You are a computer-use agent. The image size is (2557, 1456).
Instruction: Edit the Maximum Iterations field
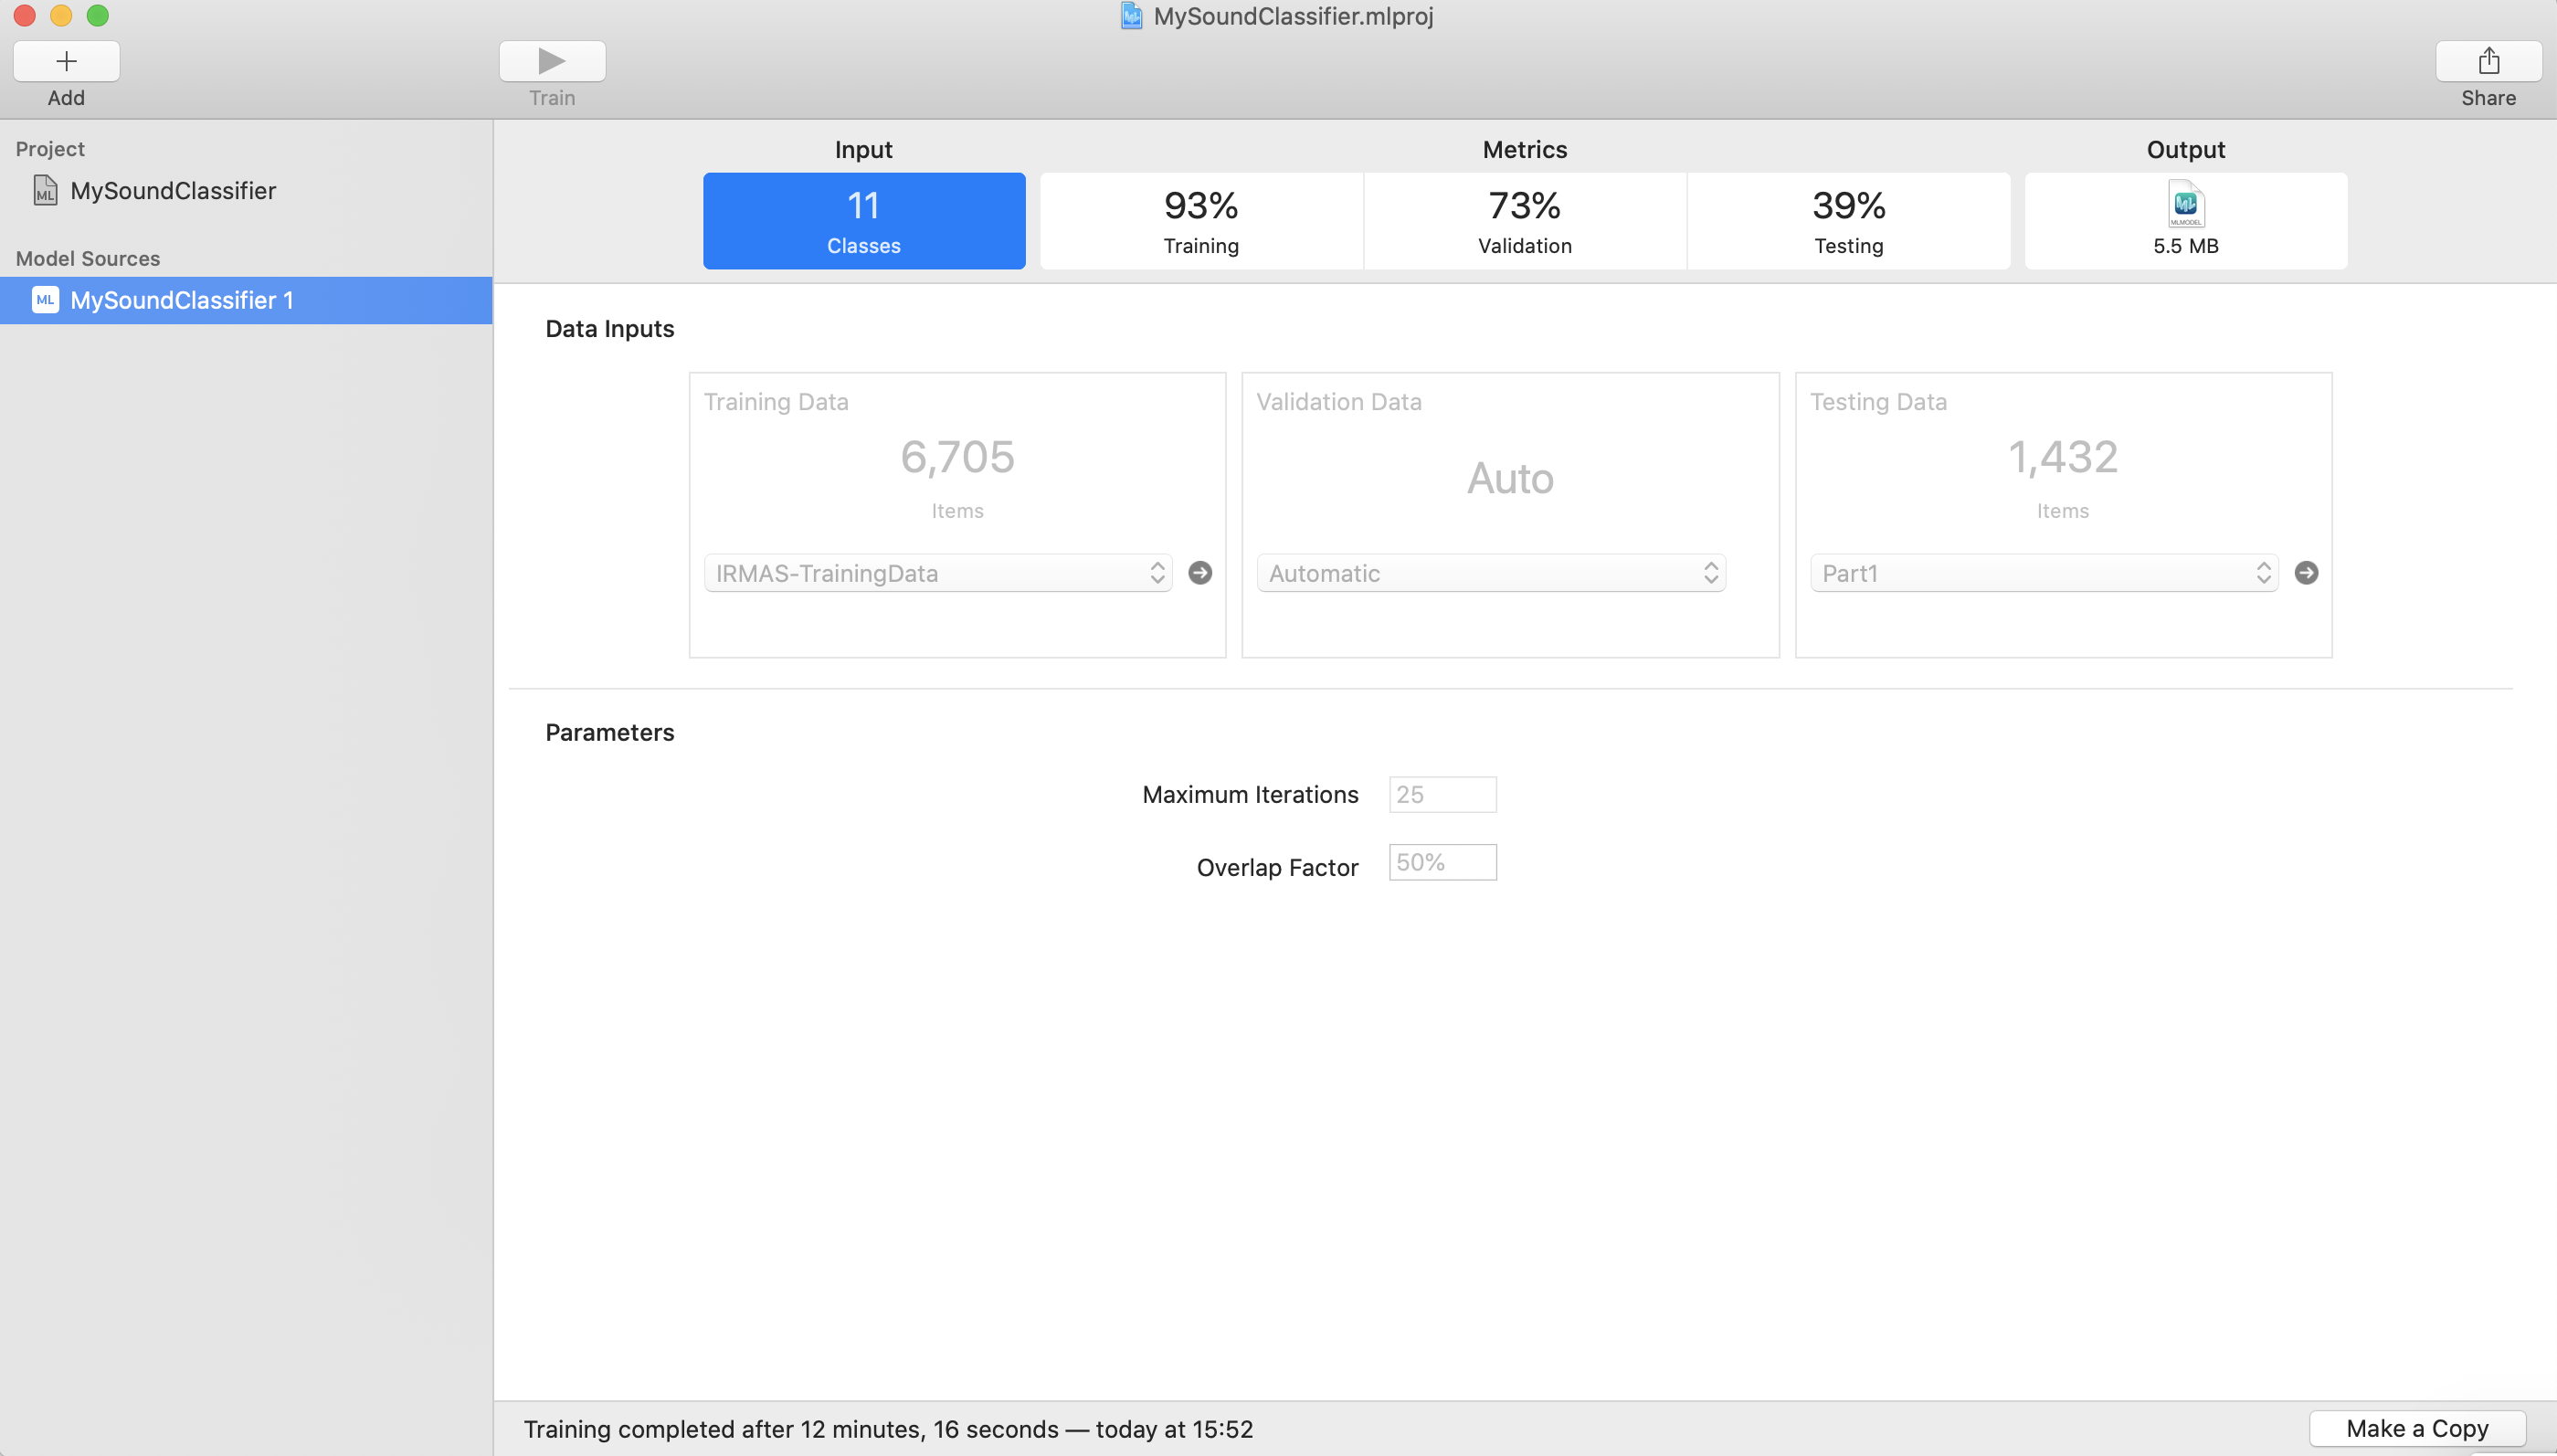tap(1441, 793)
